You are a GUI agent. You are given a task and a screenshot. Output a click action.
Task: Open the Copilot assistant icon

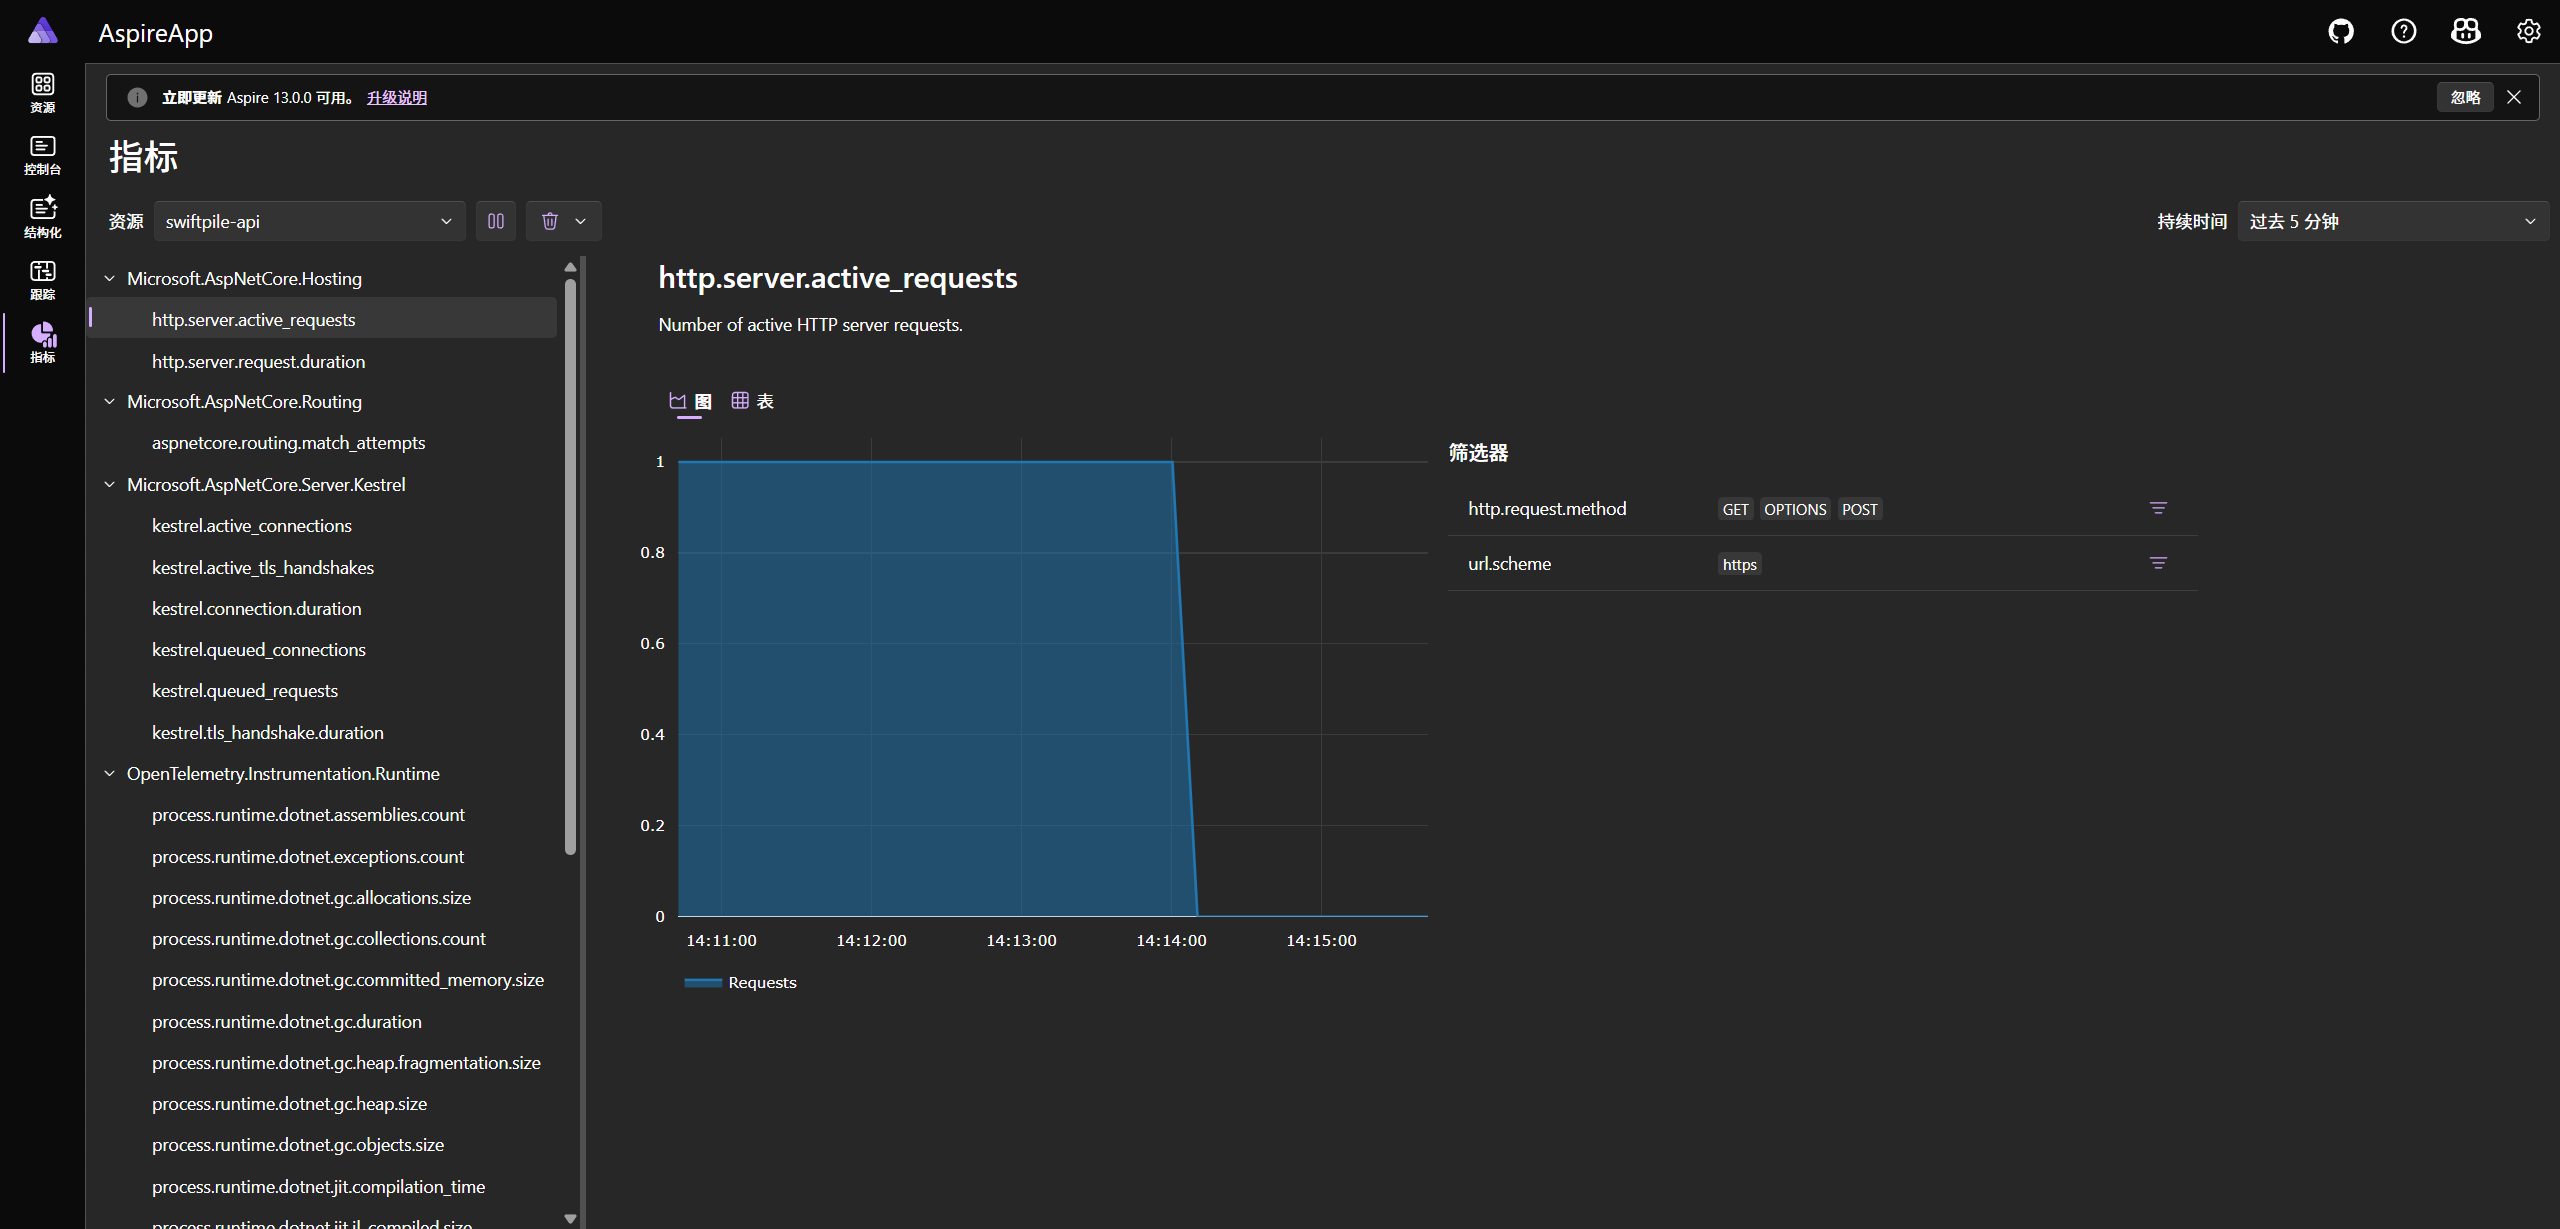coord(2466,32)
